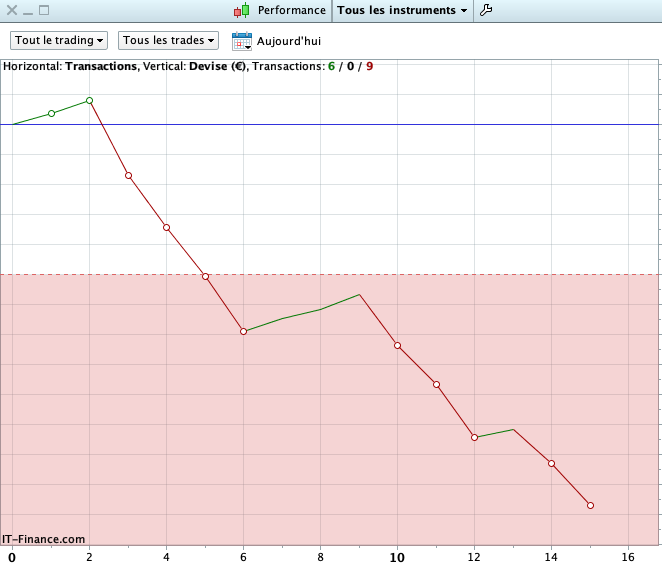Click the green winning trades count 6
662x565 pixels.
pyautogui.click(x=331, y=66)
